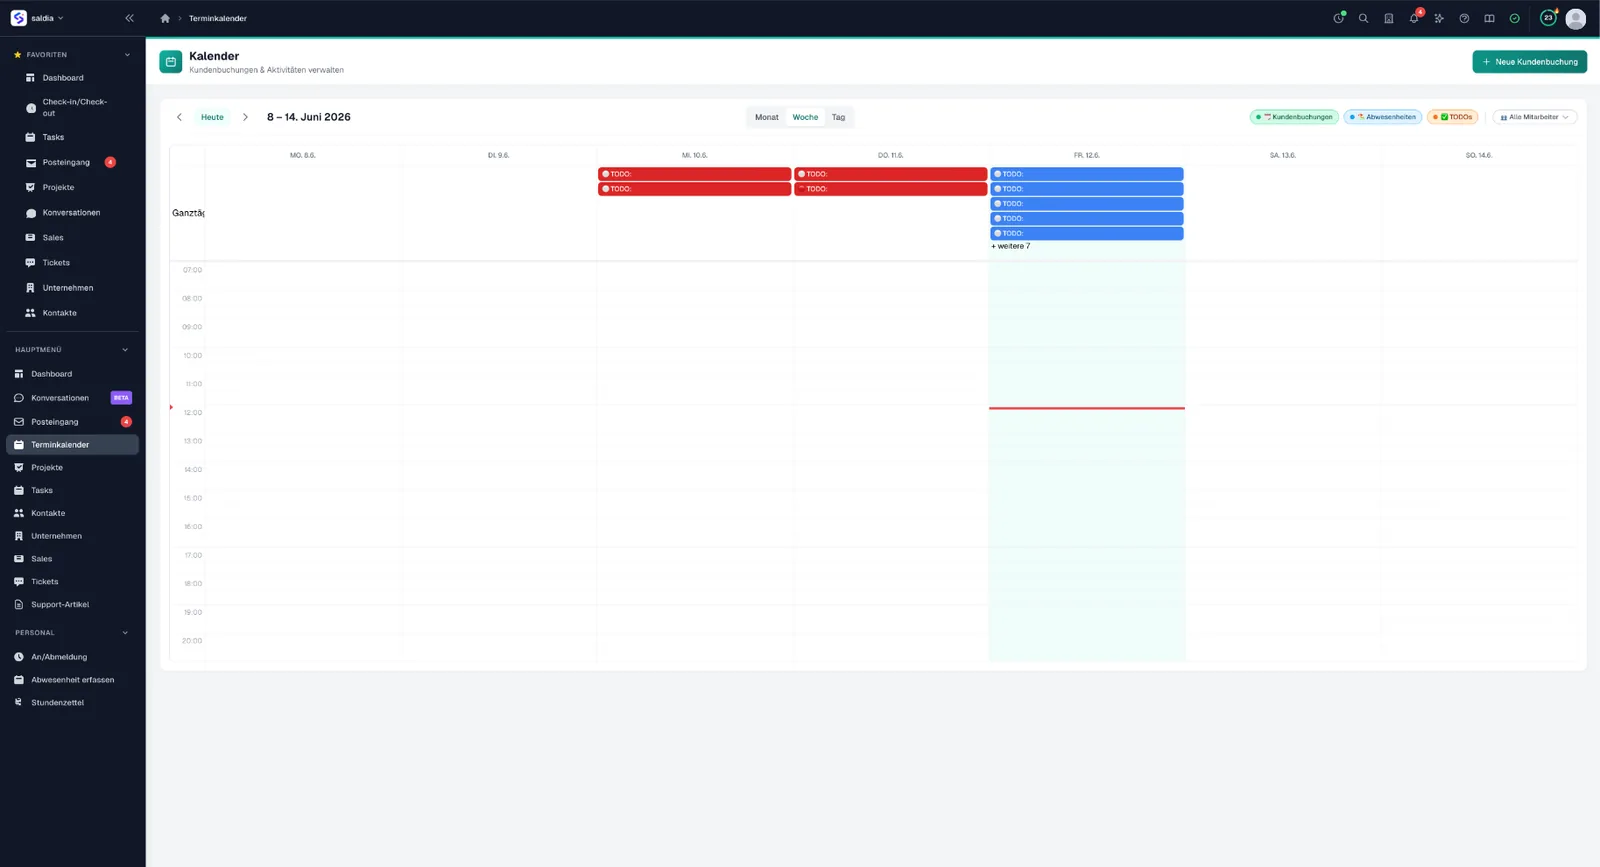Click the Kalender header calendar icon
1600x867 pixels.
(171, 62)
